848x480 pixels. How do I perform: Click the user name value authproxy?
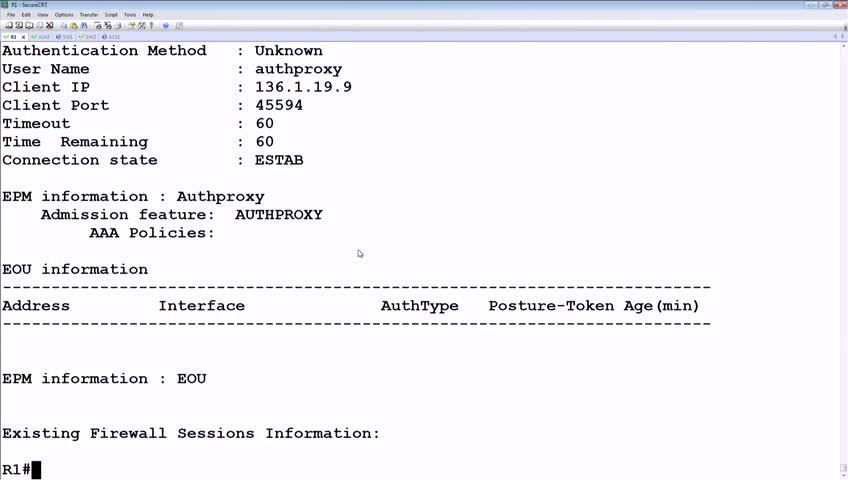[299, 69]
